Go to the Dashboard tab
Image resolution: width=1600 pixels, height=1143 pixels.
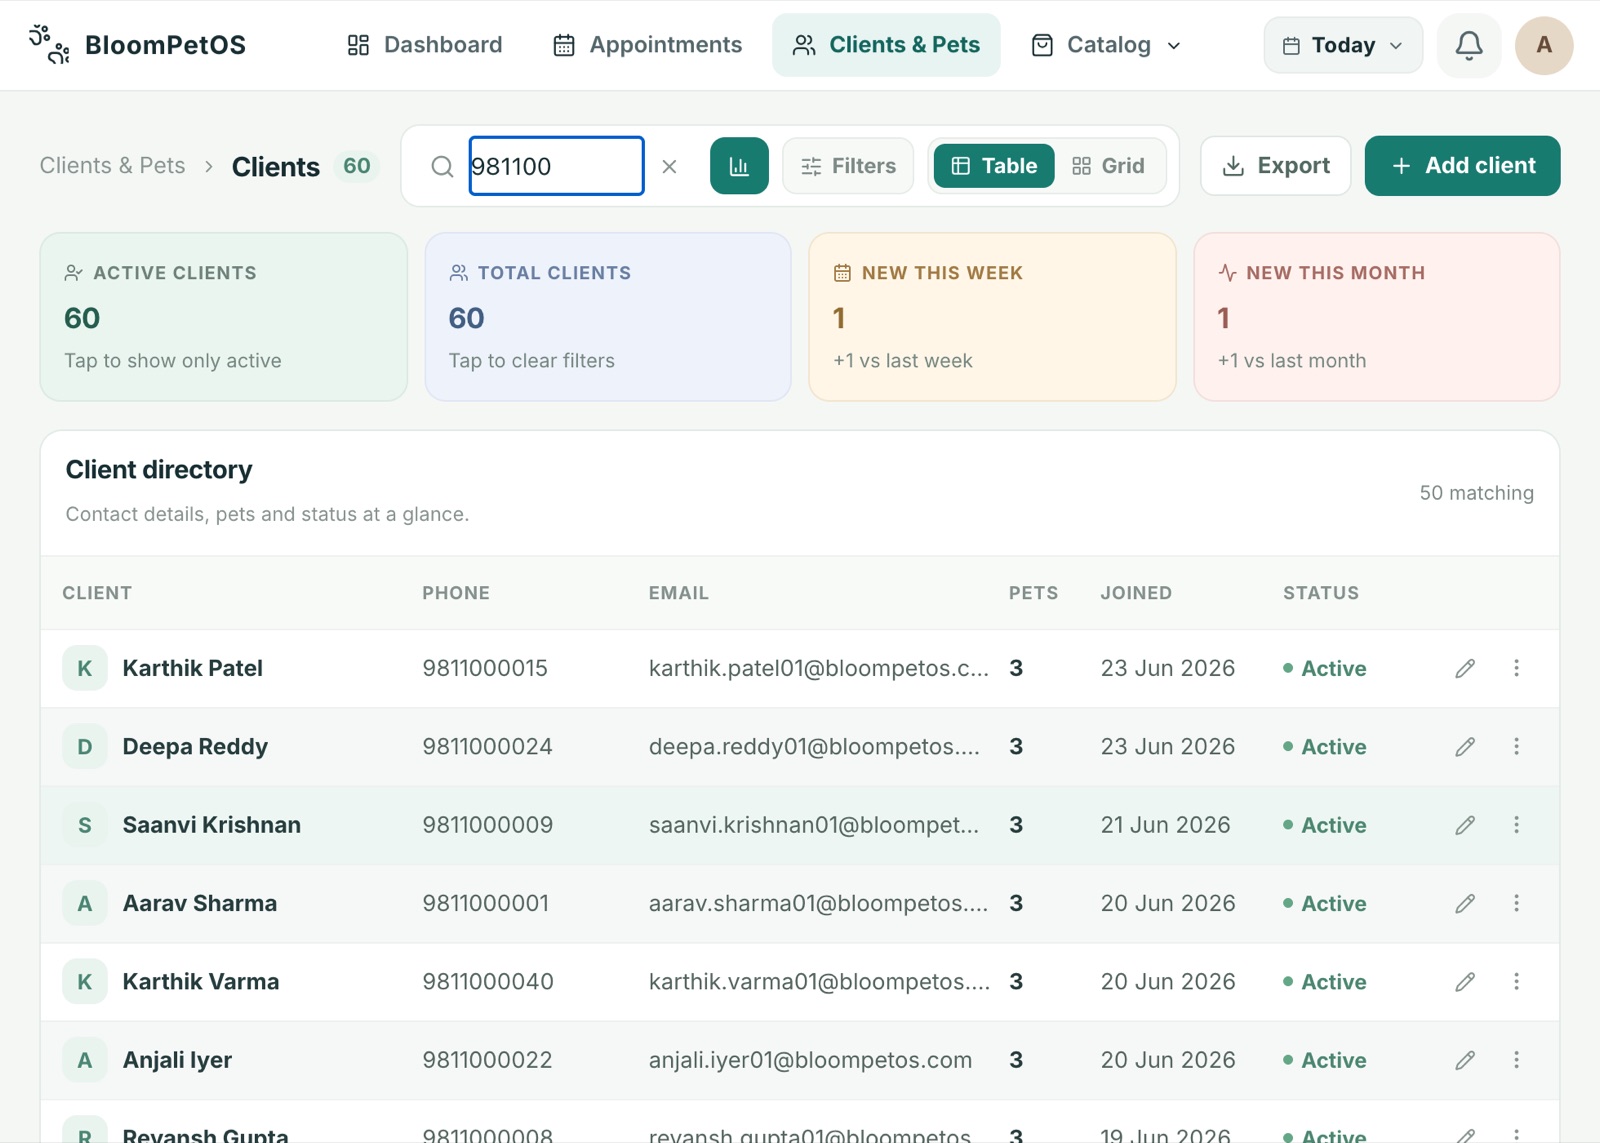(425, 45)
